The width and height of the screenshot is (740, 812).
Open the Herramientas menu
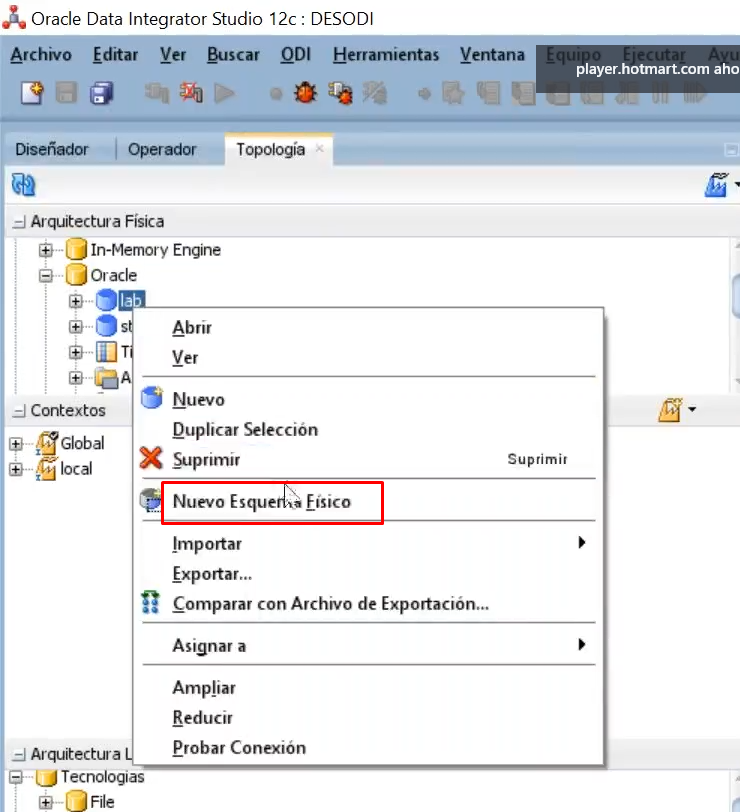[x=386, y=54]
